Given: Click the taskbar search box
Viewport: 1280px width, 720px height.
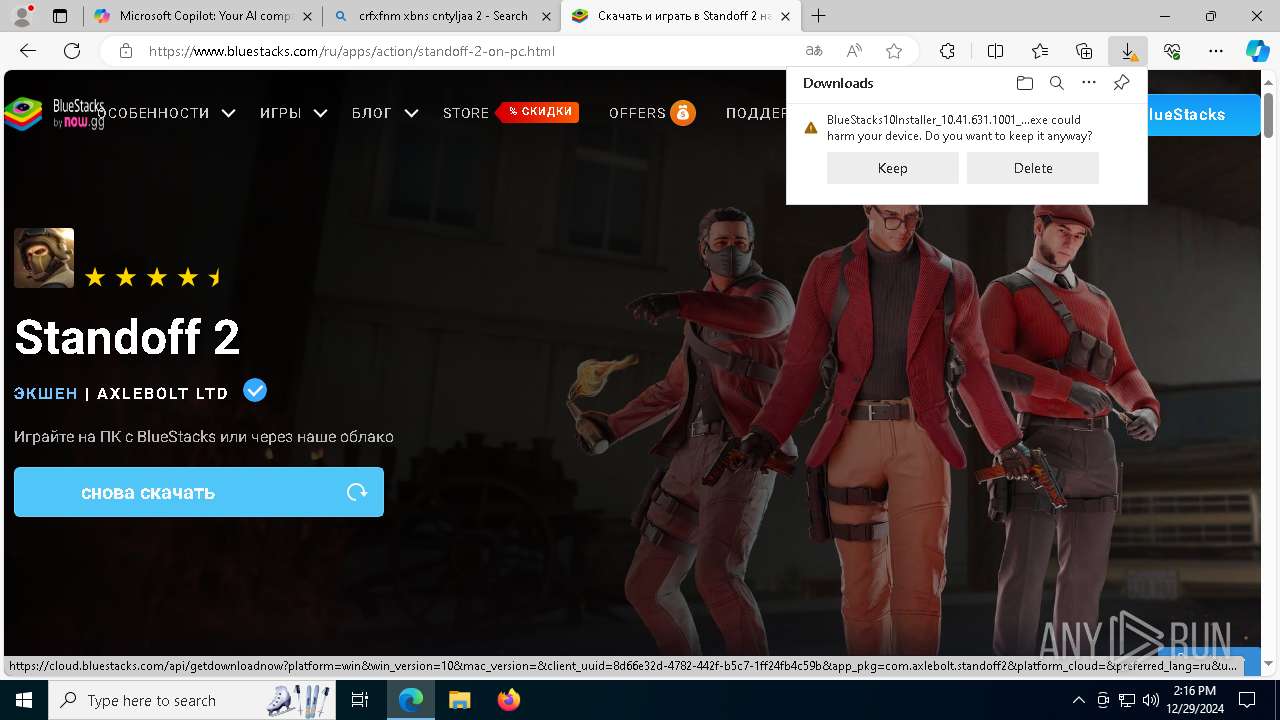Looking at the screenshot, I should (193, 700).
